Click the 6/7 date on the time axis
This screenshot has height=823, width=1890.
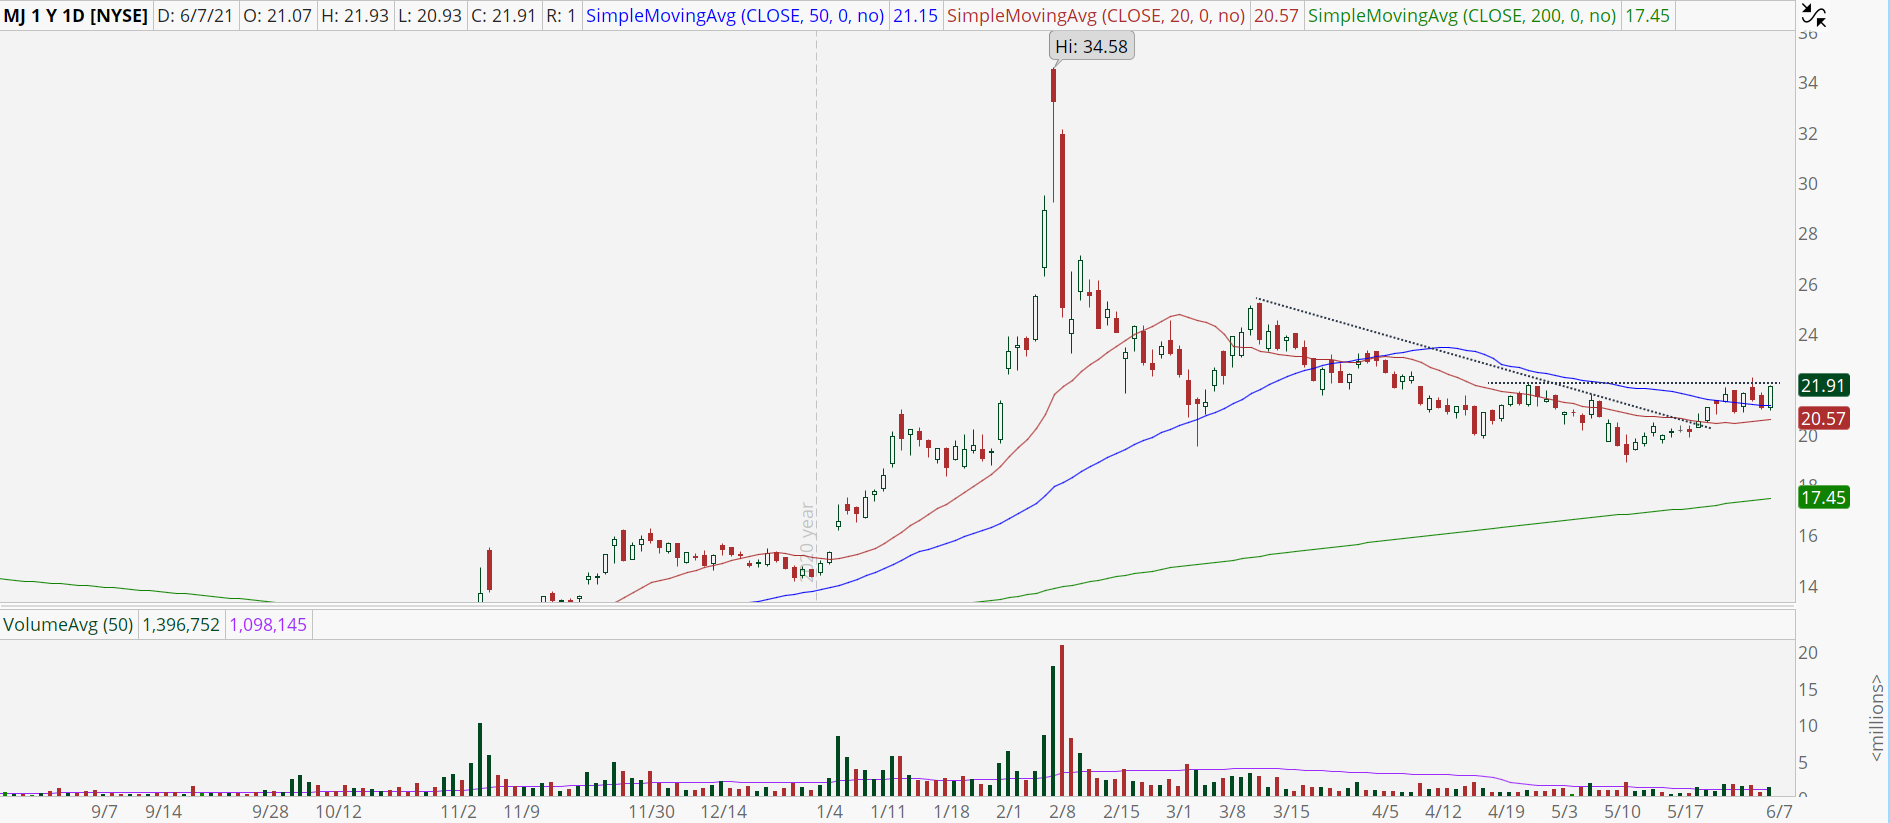pos(1779,811)
